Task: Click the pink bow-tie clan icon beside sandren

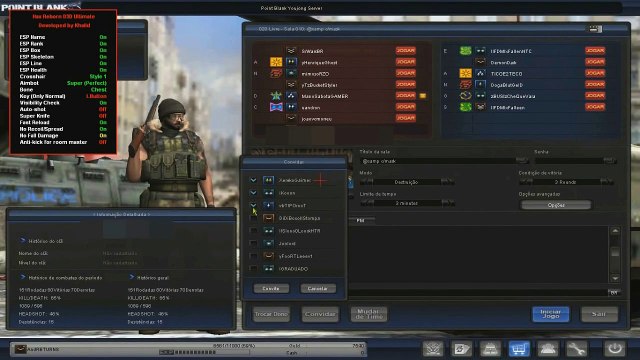Action: [x=276, y=107]
